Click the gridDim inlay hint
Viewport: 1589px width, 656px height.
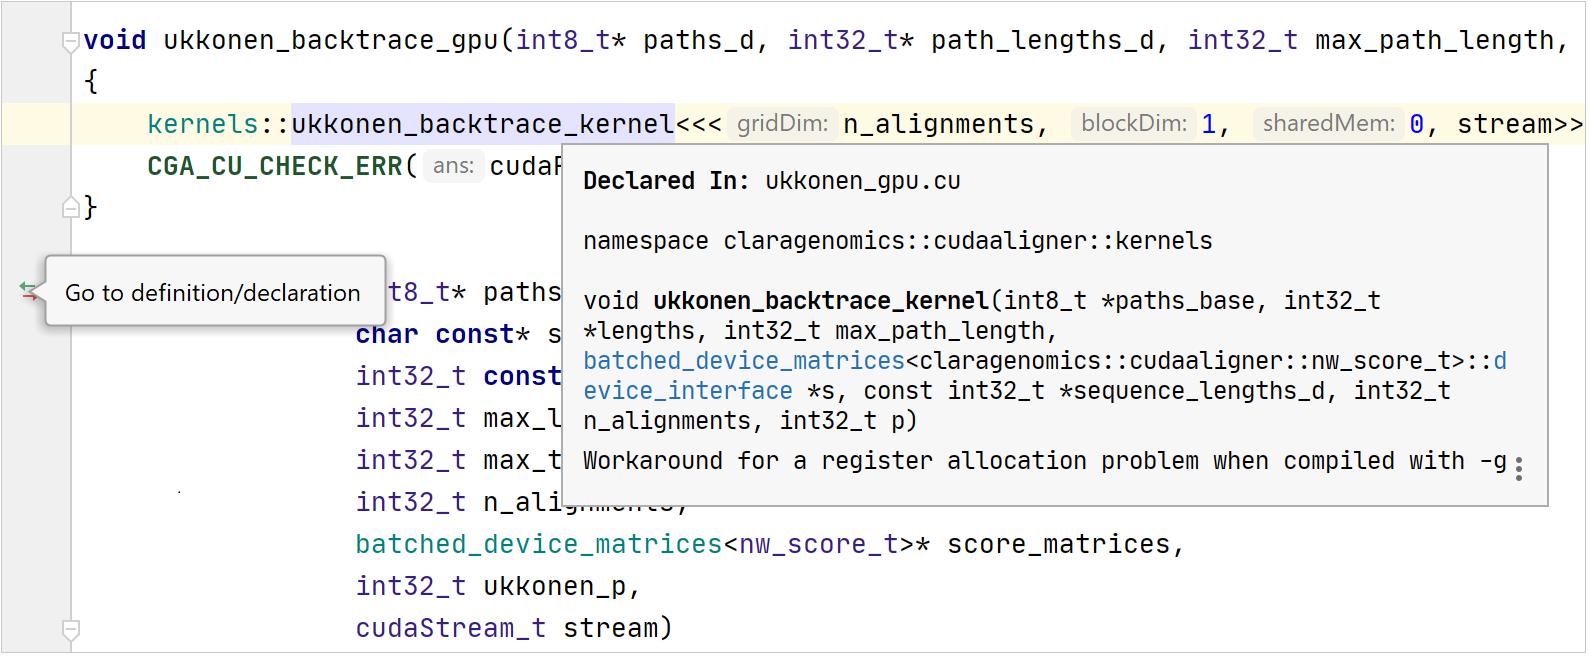(782, 124)
